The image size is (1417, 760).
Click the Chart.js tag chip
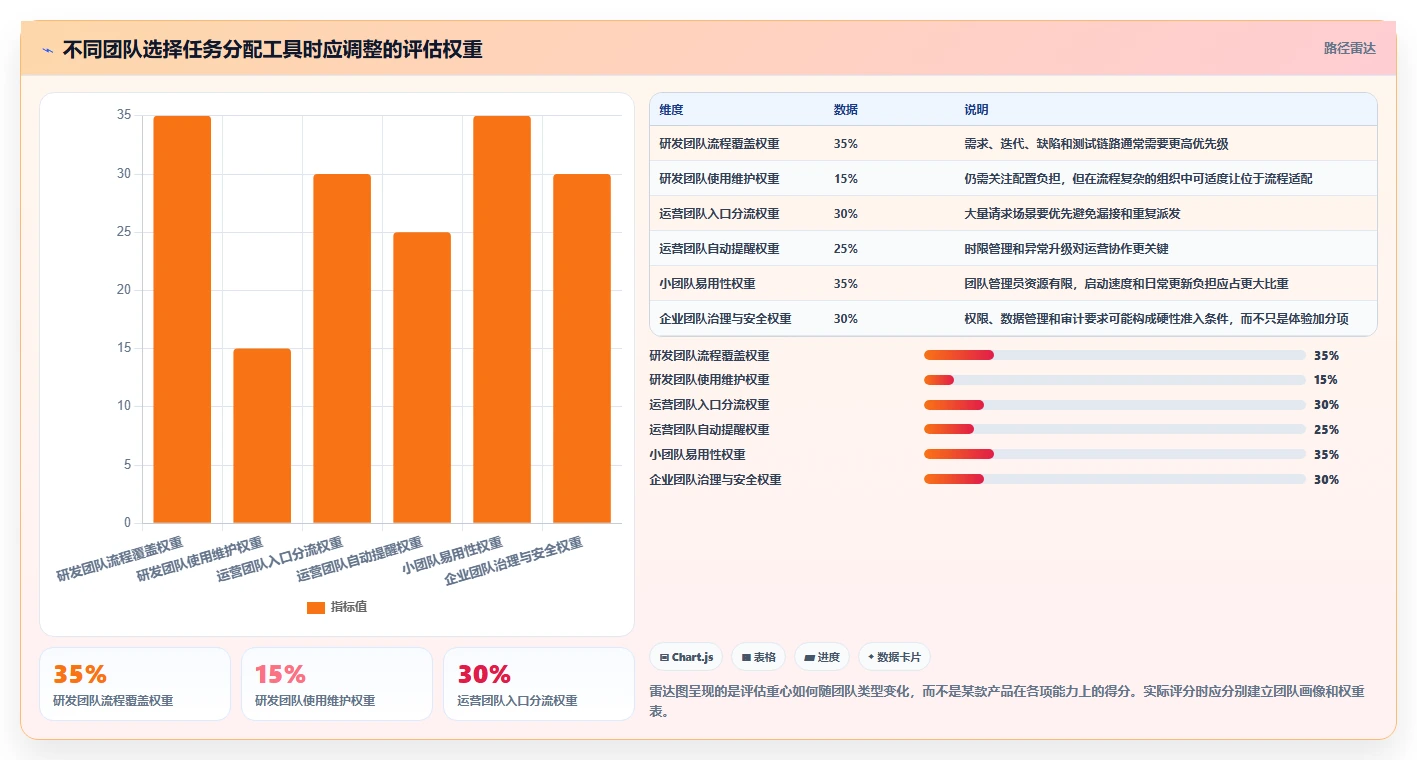(686, 657)
